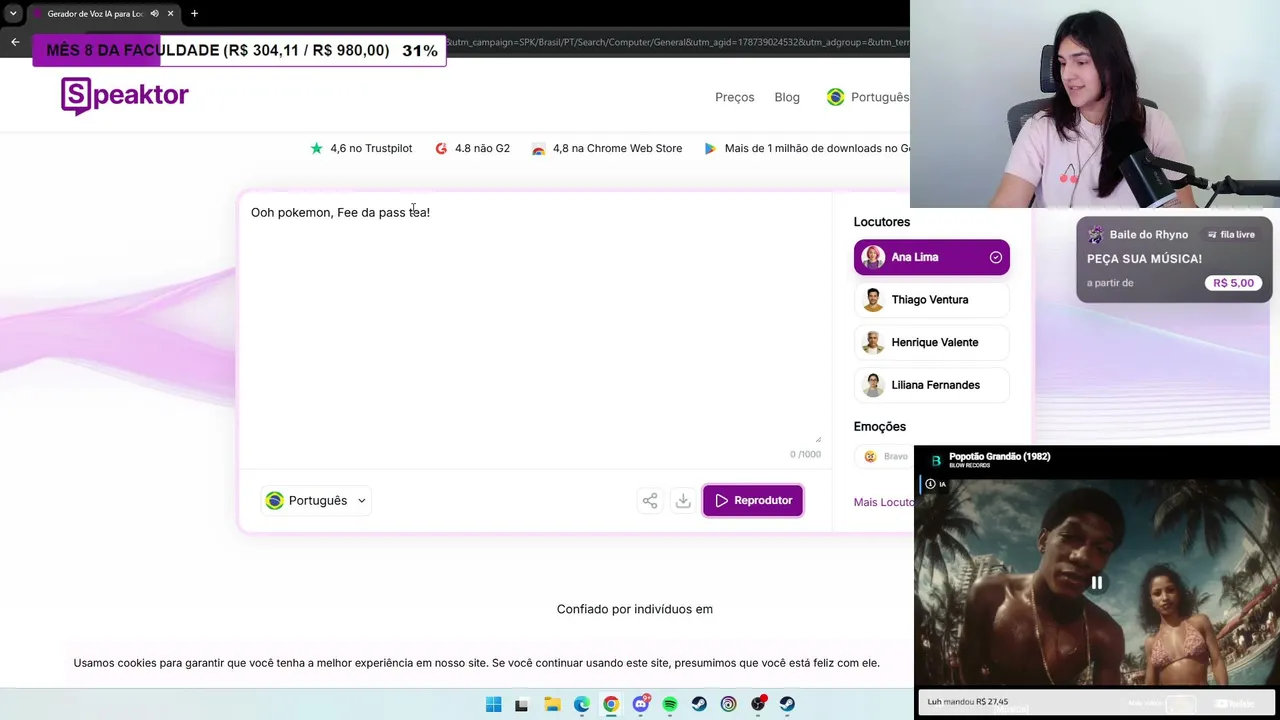Expand the Português language dropdown below the text box
1280x720 pixels.
[x=316, y=500]
